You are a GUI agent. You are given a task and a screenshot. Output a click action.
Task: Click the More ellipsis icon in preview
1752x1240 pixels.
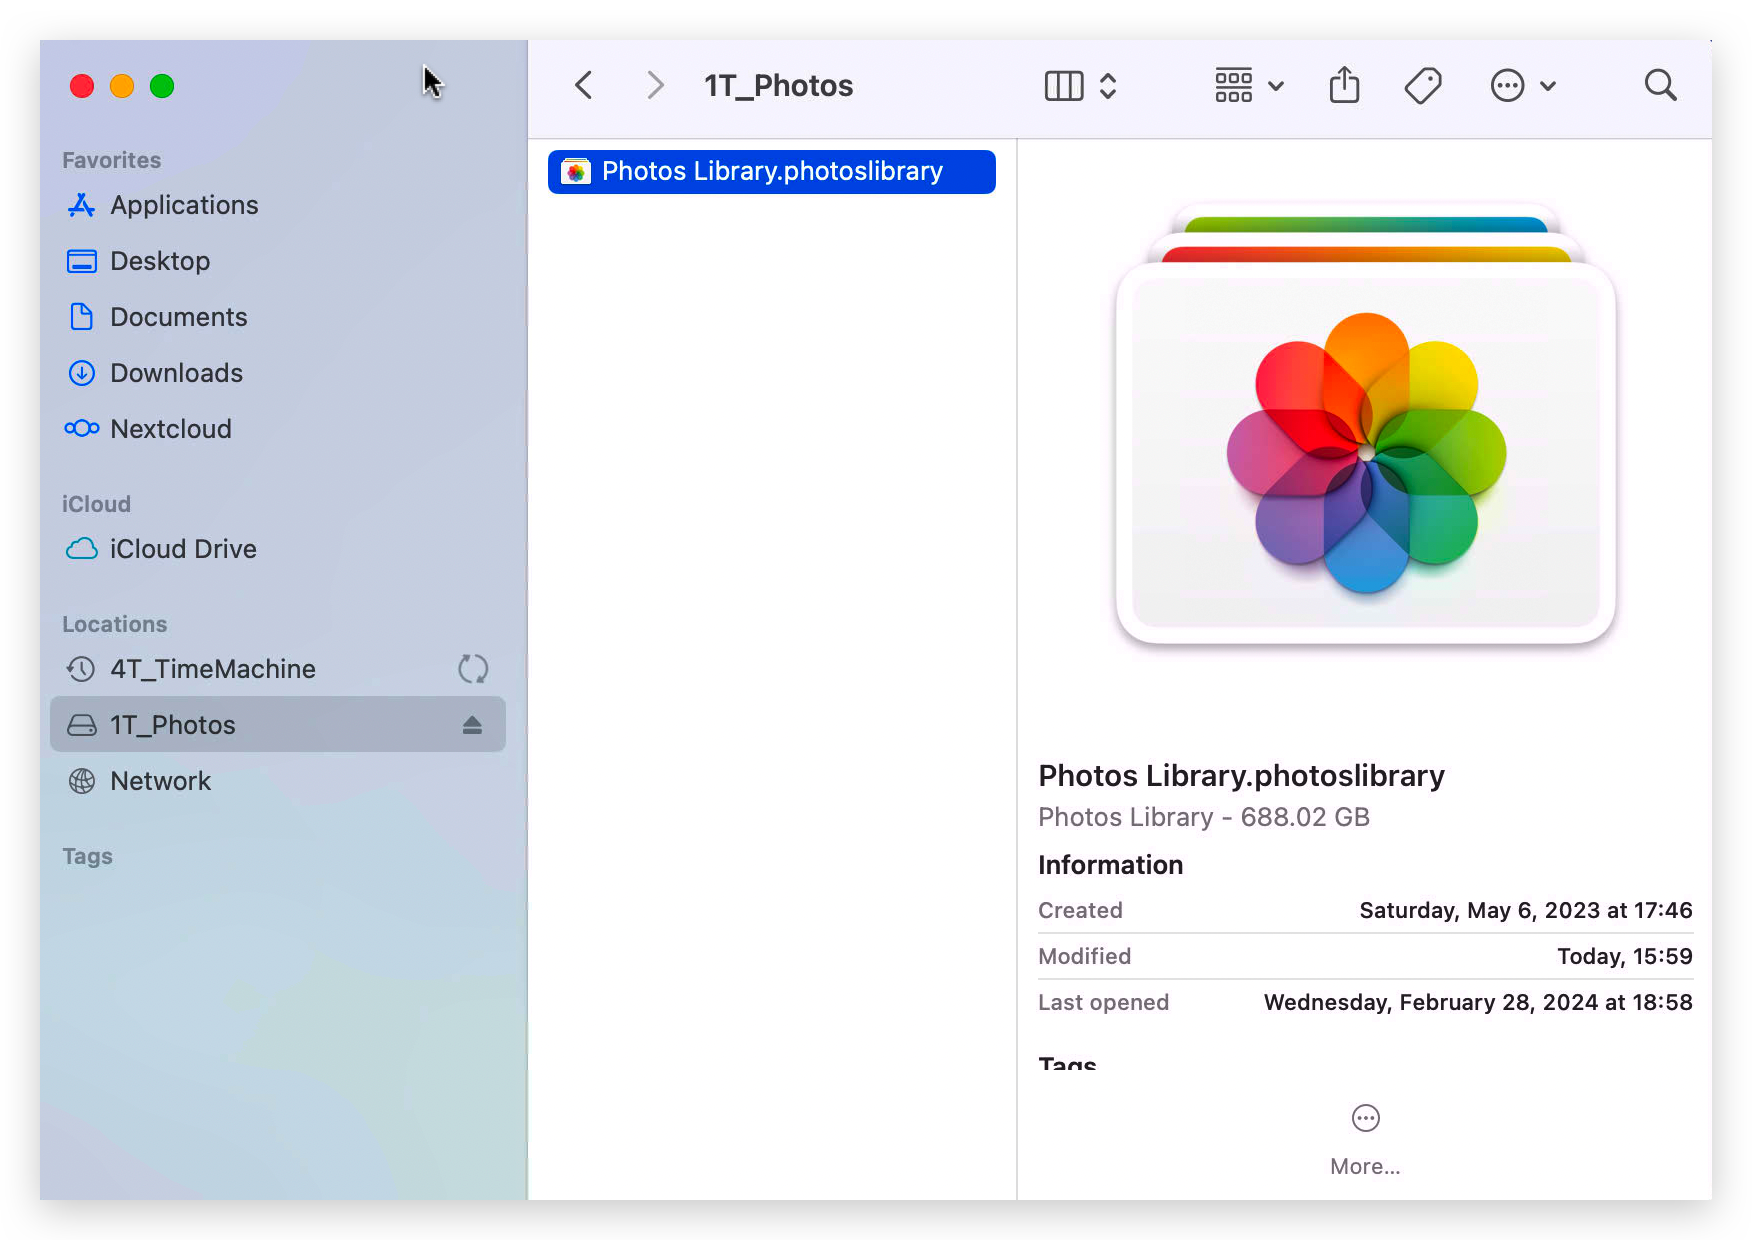(x=1365, y=1119)
